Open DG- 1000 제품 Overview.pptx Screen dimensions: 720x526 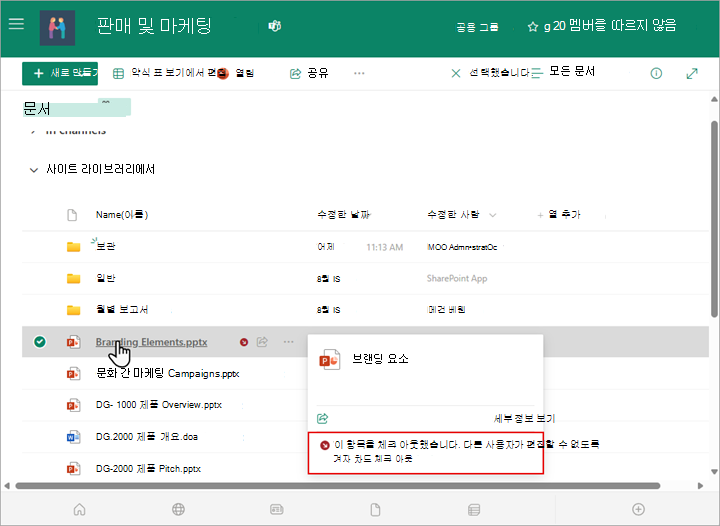pos(159,405)
